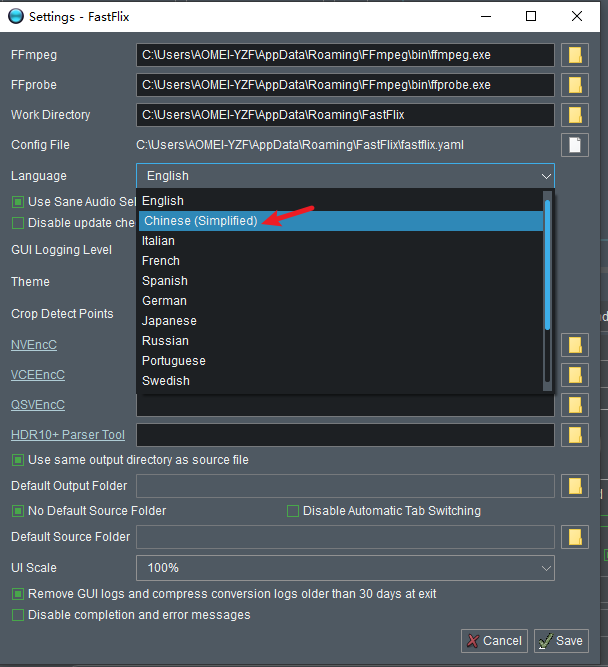Click folder icon beside FFmpeg path
This screenshot has width=608, height=667.
575,55
